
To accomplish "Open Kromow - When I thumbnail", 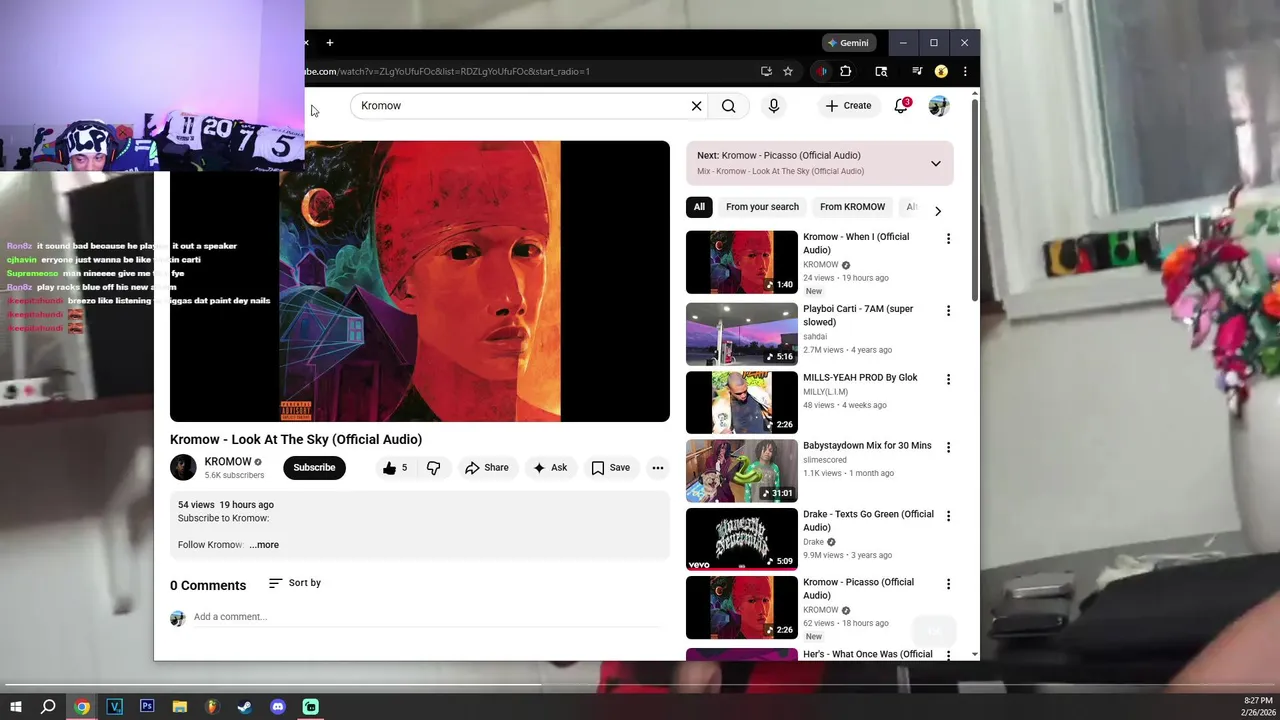I will pos(741,262).
